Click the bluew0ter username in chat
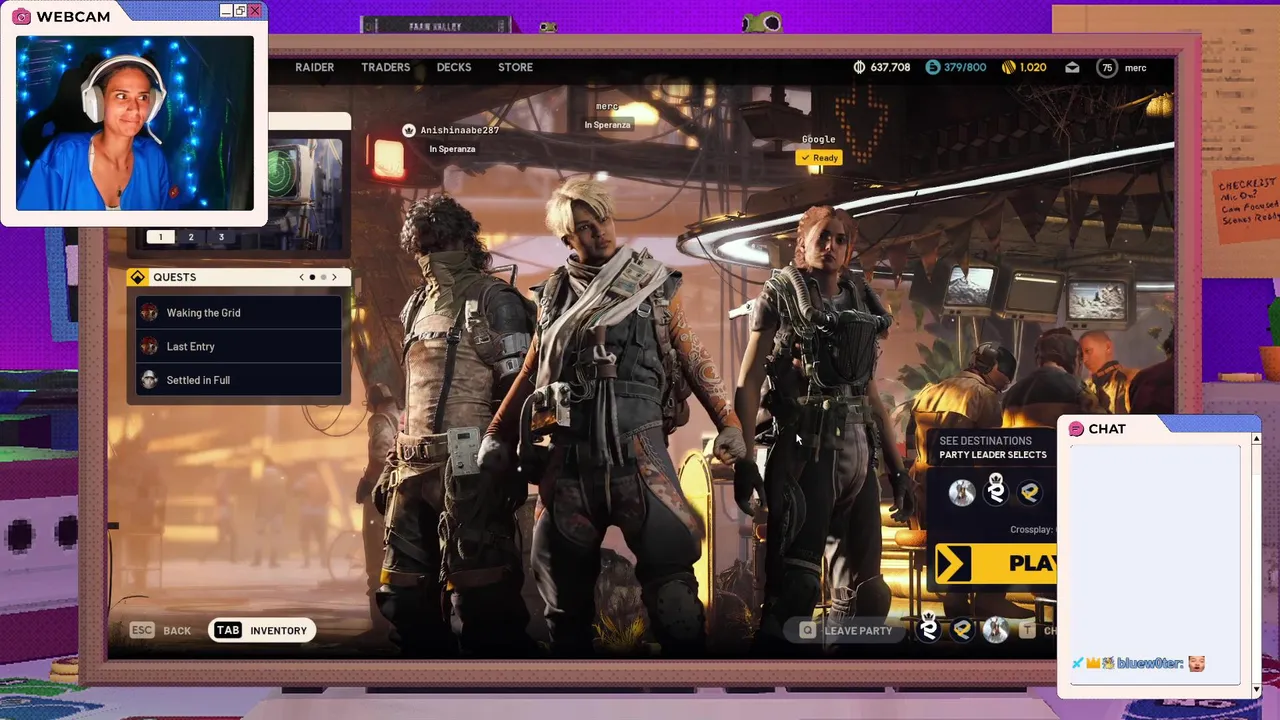The height and width of the screenshot is (720, 1280). (1151, 663)
